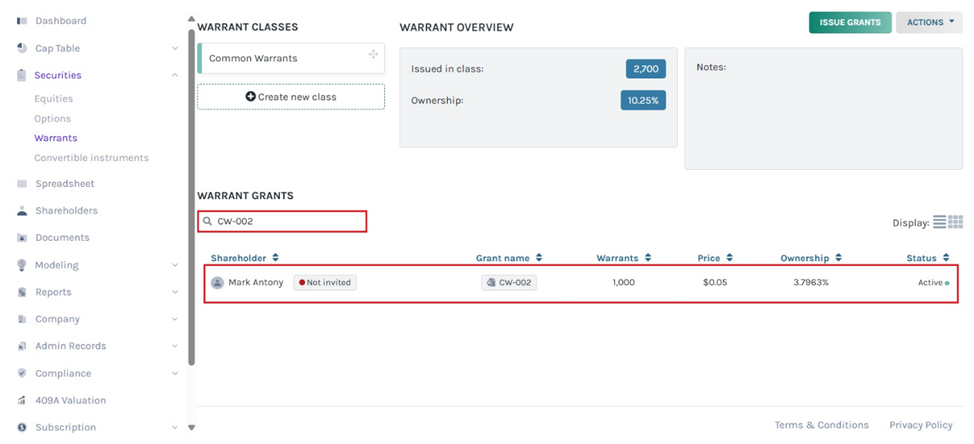Open the Privacy Policy link
Viewport: 974px width, 444px height.
pos(920,425)
